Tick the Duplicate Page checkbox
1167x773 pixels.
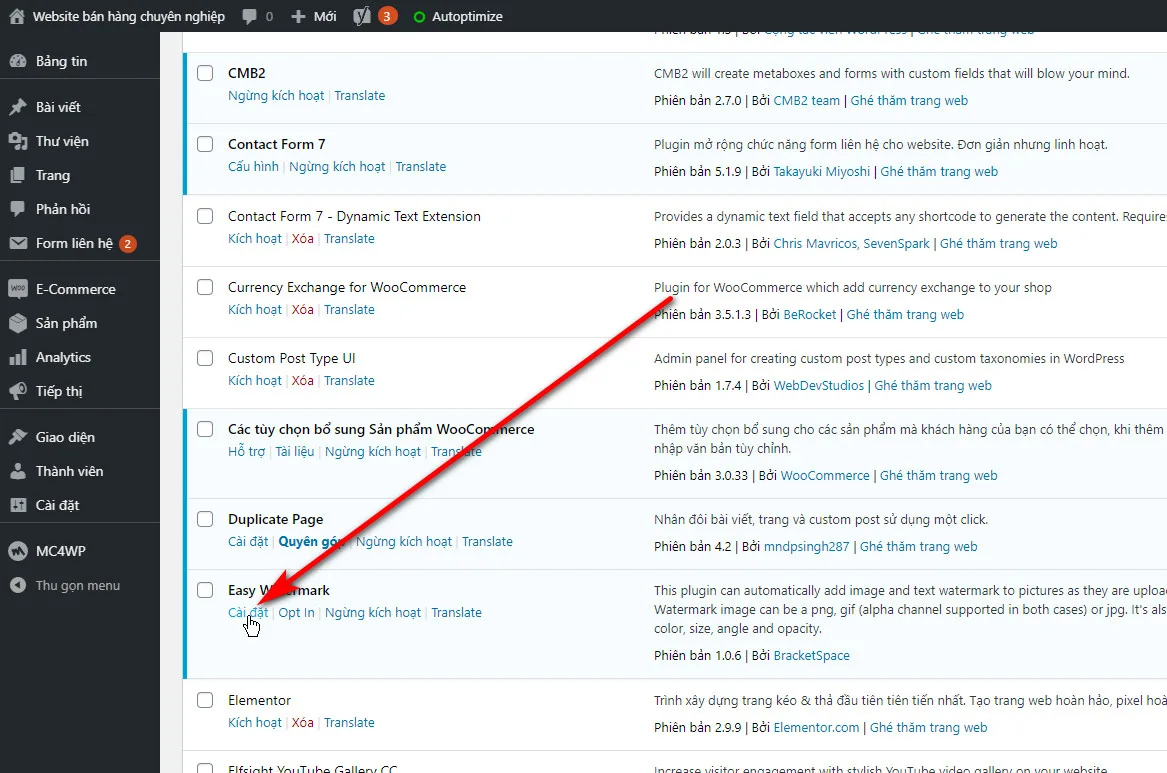[205, 519]
